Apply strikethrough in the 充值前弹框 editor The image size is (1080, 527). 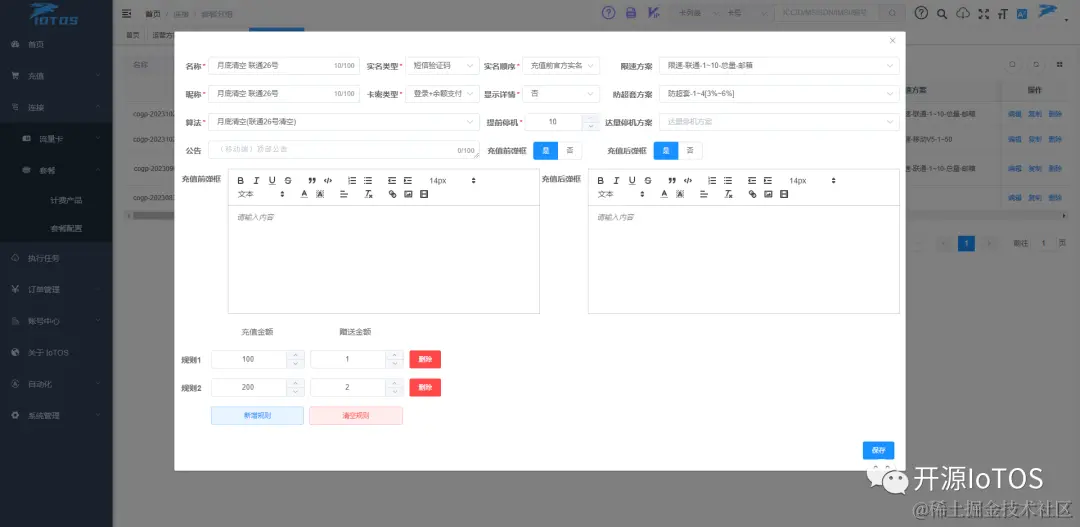288,180
